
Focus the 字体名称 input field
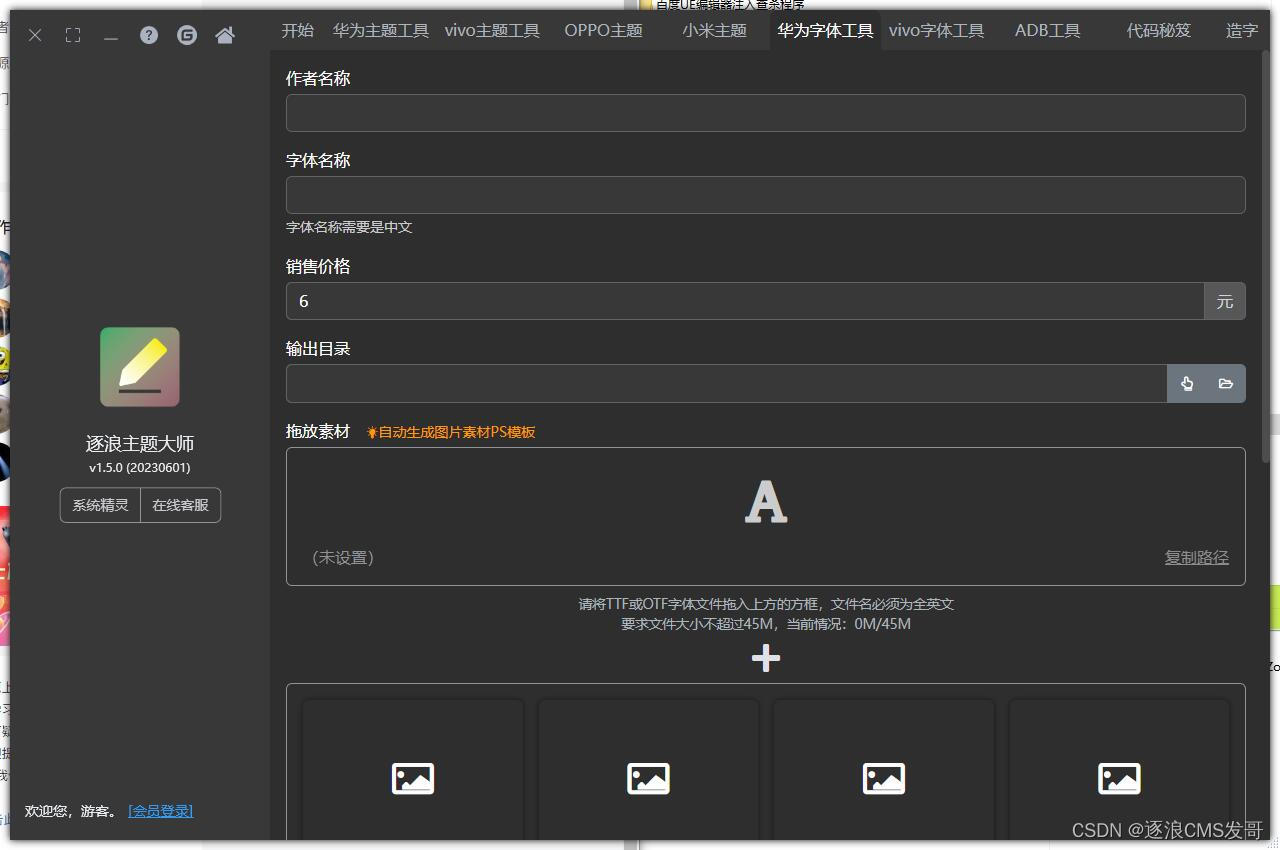pos(765,195)
